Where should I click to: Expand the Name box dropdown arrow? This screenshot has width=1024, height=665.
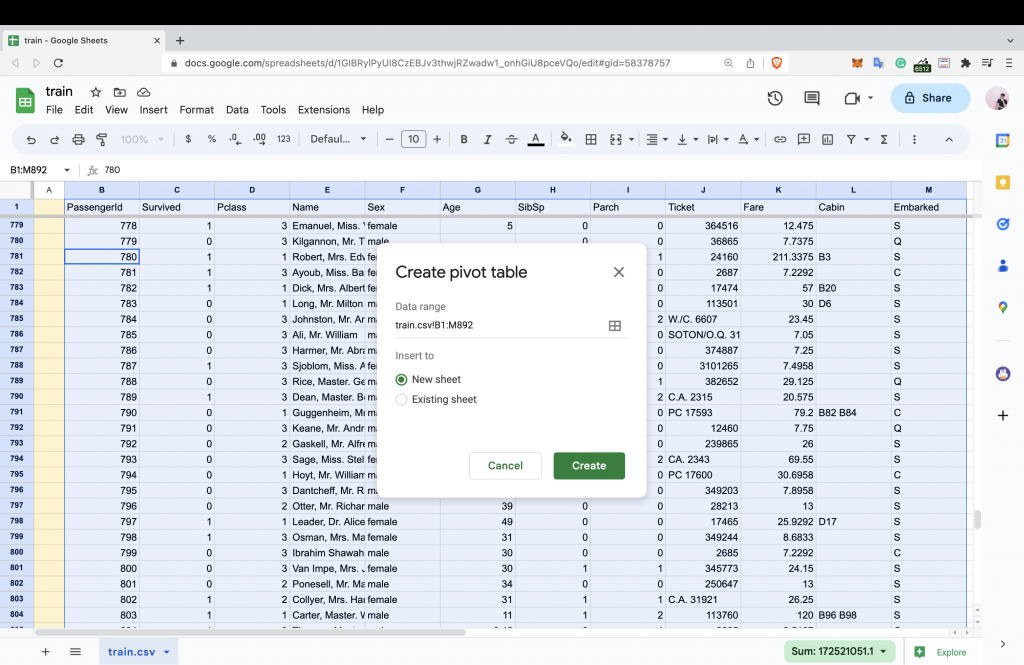tap(67, 170)
